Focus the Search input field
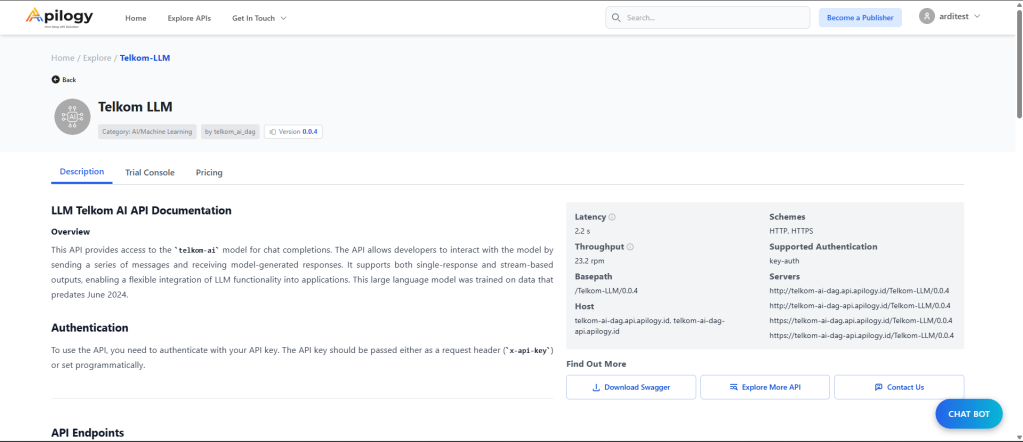This screenshot has height=442, width=1023. pyautogui.click(x=715, y=18)
